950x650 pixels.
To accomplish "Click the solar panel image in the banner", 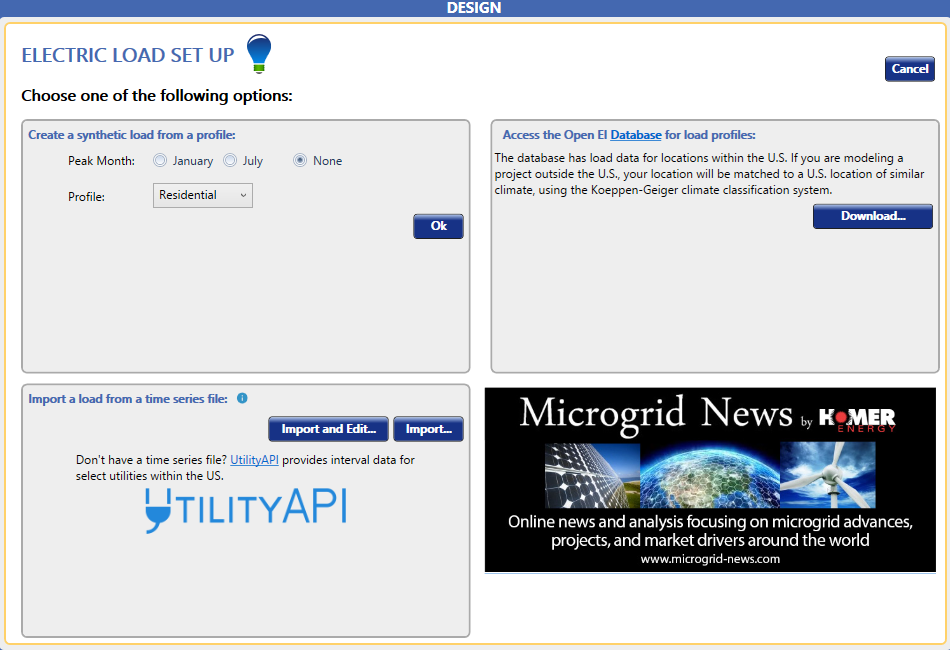I will (592, 475).
